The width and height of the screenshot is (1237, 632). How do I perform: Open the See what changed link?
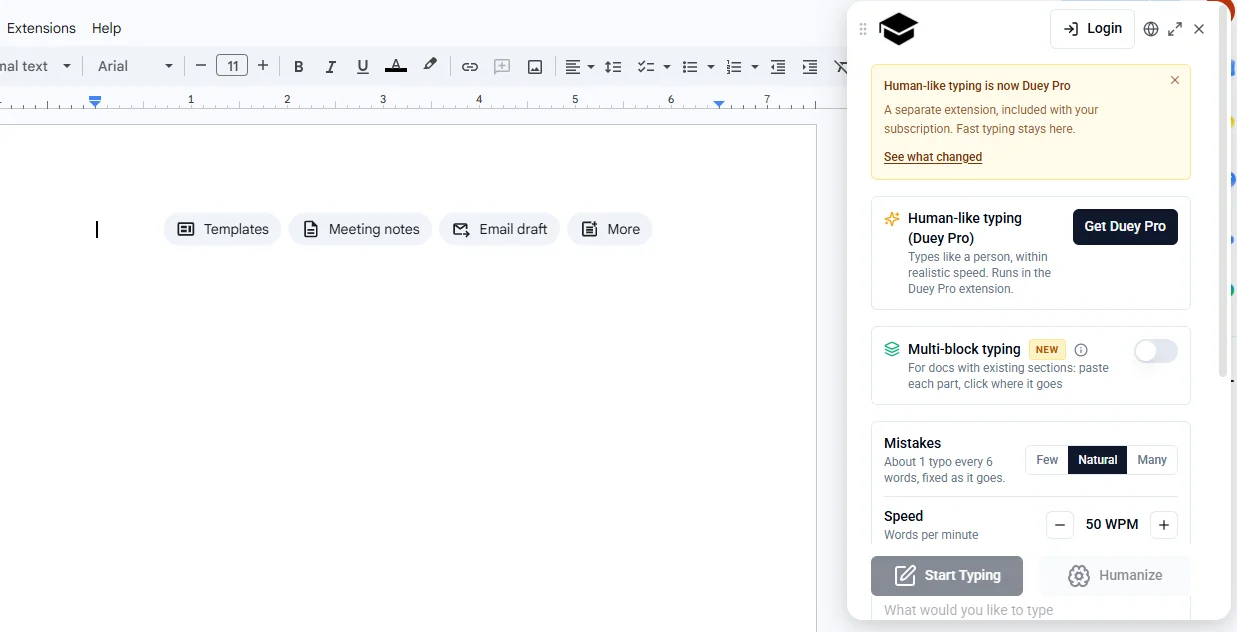933,157
